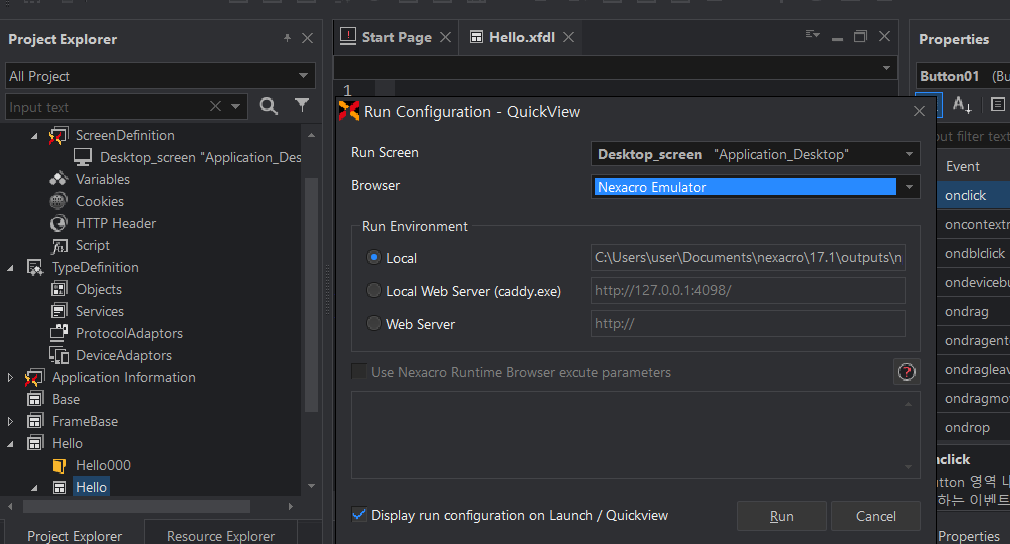The height and width of the screenshot is (544, 1010).
Task: Switch to the Hello.xfdl tab
Action: pyautogui.click(x=522, y=37)
